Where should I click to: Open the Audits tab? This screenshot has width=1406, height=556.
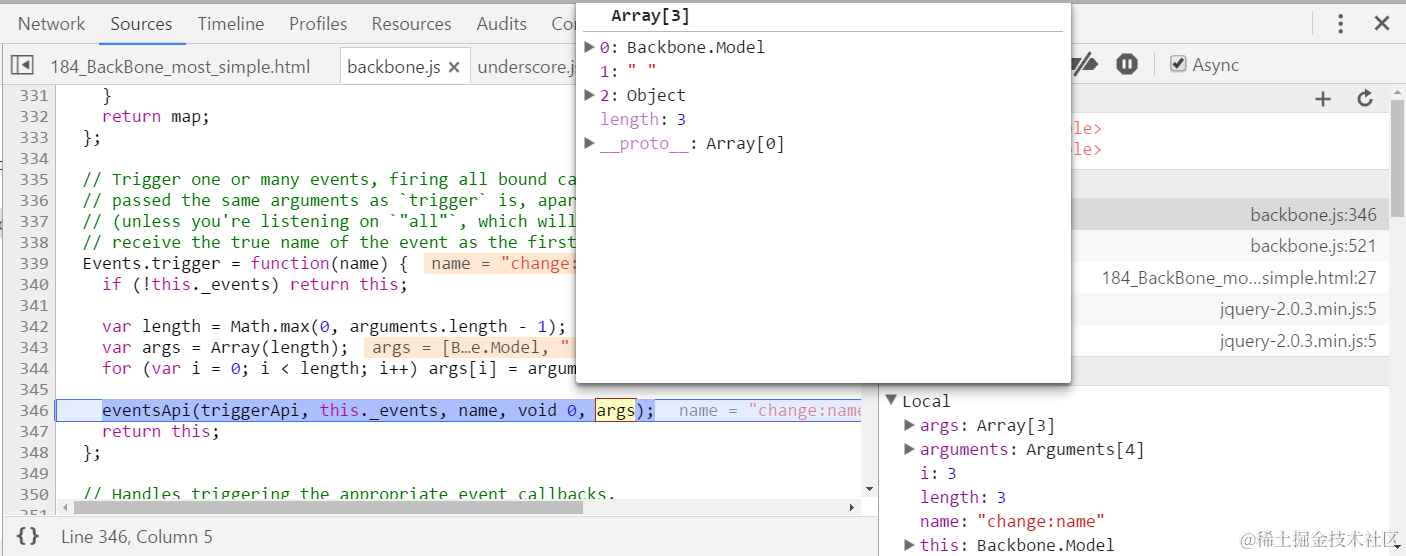[501, 23]
